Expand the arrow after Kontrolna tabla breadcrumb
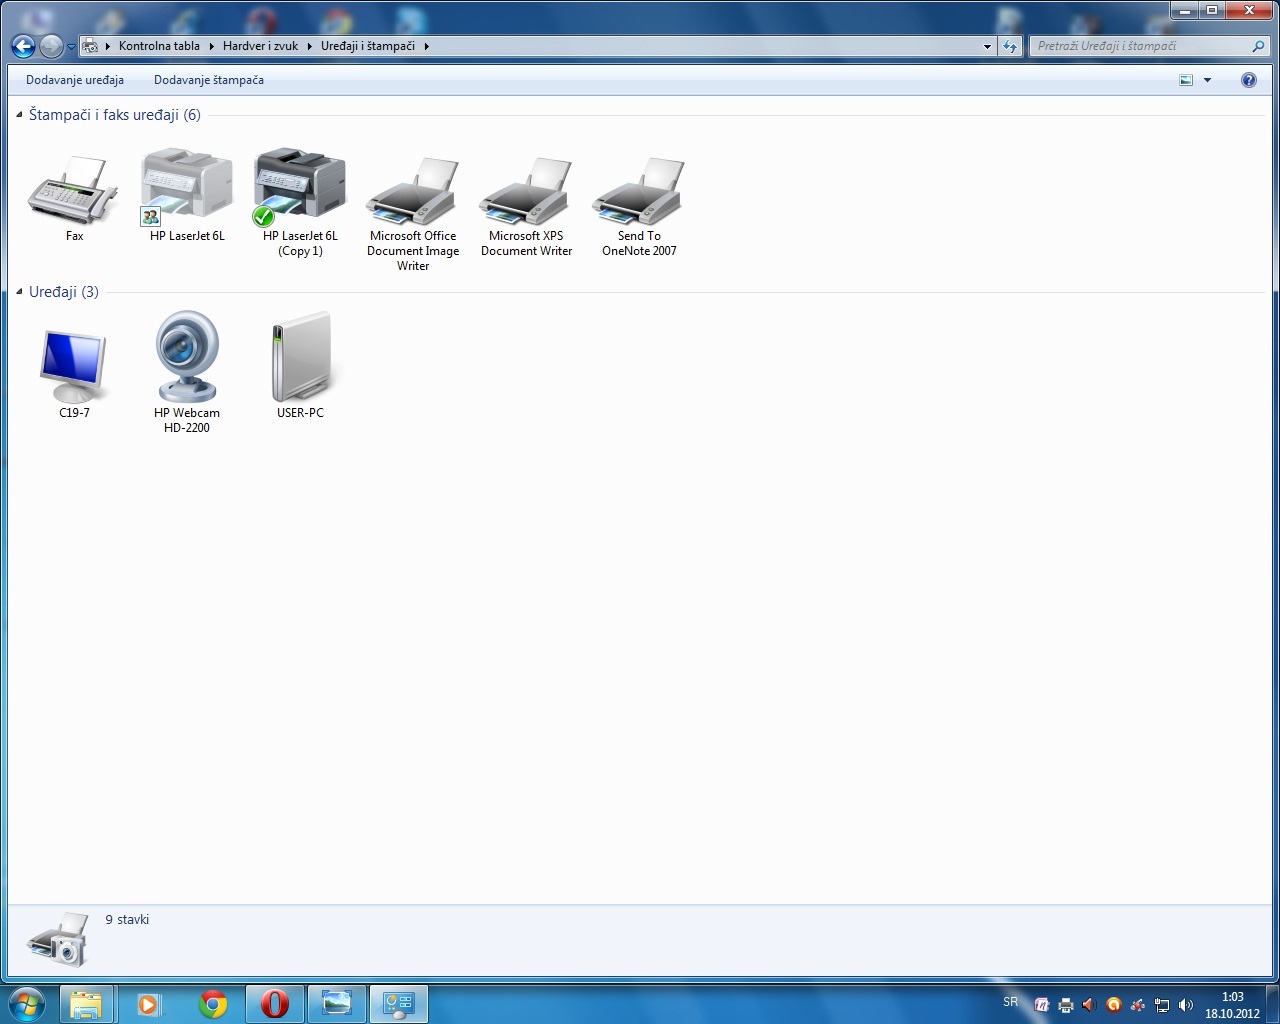 211,46
